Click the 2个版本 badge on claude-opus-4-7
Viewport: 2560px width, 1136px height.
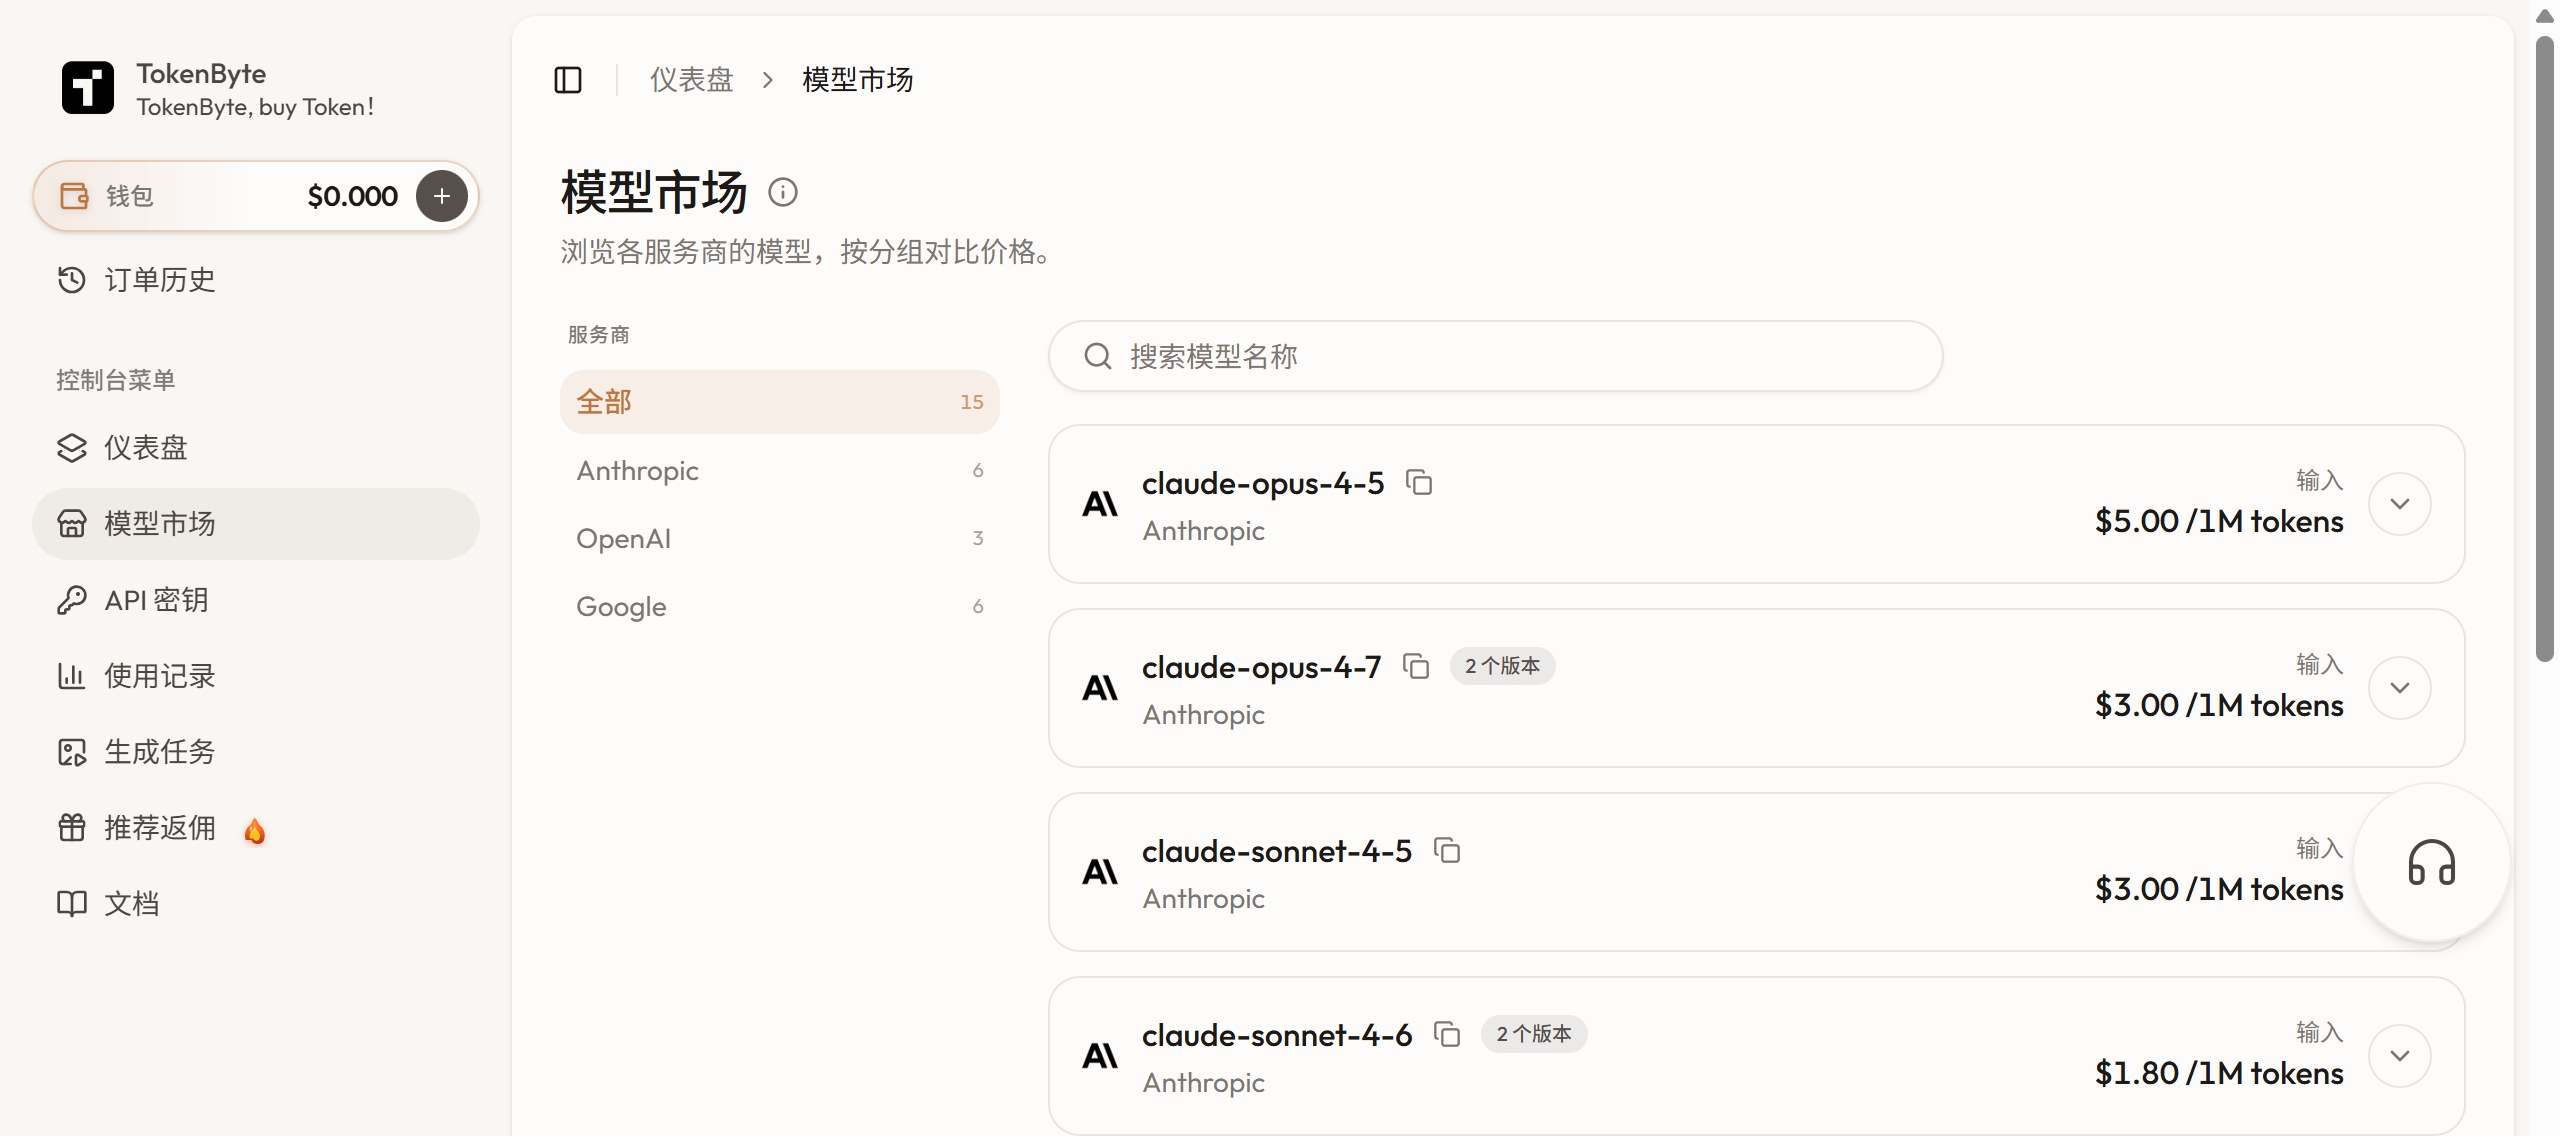[x=1502, y=666]
